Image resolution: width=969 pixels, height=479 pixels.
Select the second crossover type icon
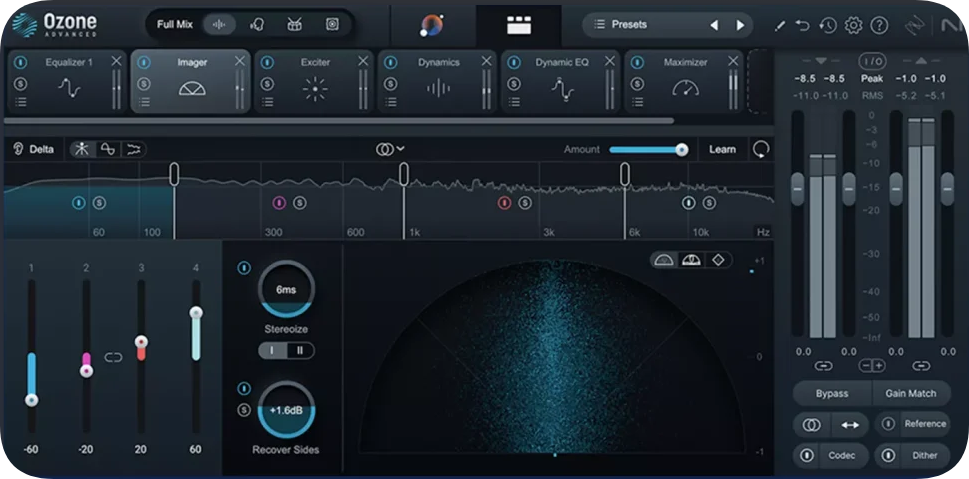[108, 149]
